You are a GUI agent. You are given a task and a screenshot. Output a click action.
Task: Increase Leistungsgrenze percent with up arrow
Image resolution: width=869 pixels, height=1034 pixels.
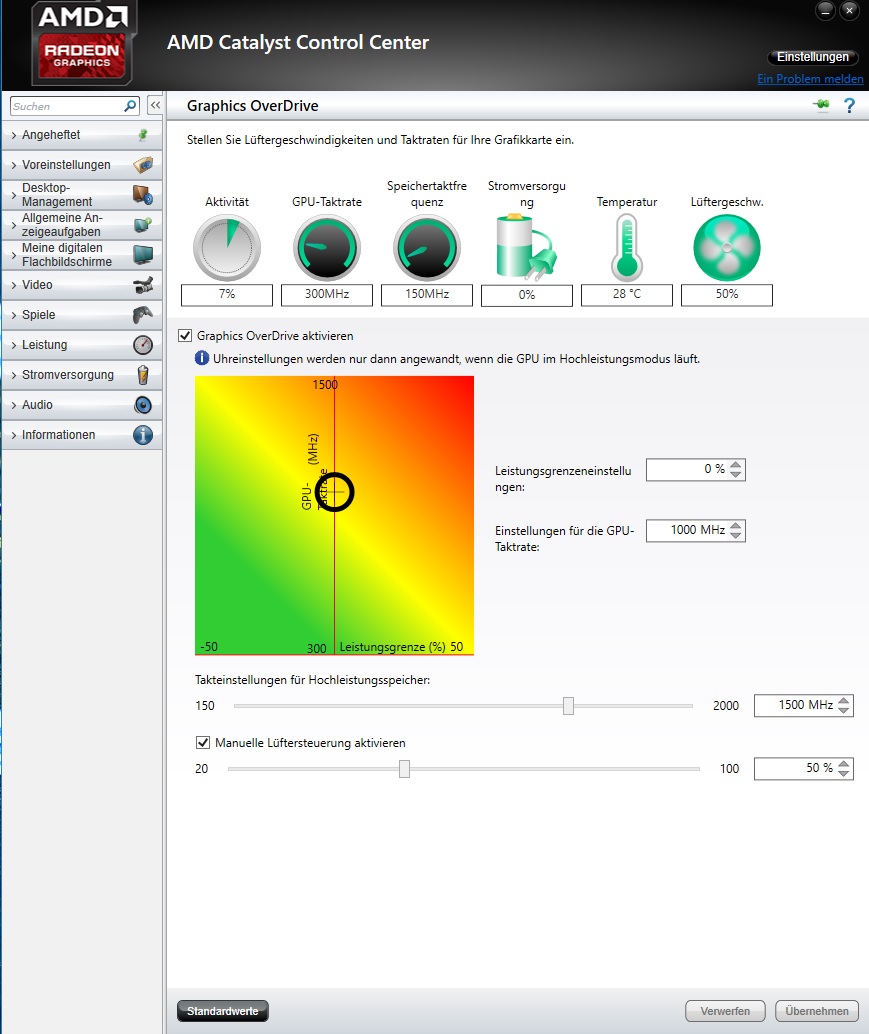click(736, 464)
